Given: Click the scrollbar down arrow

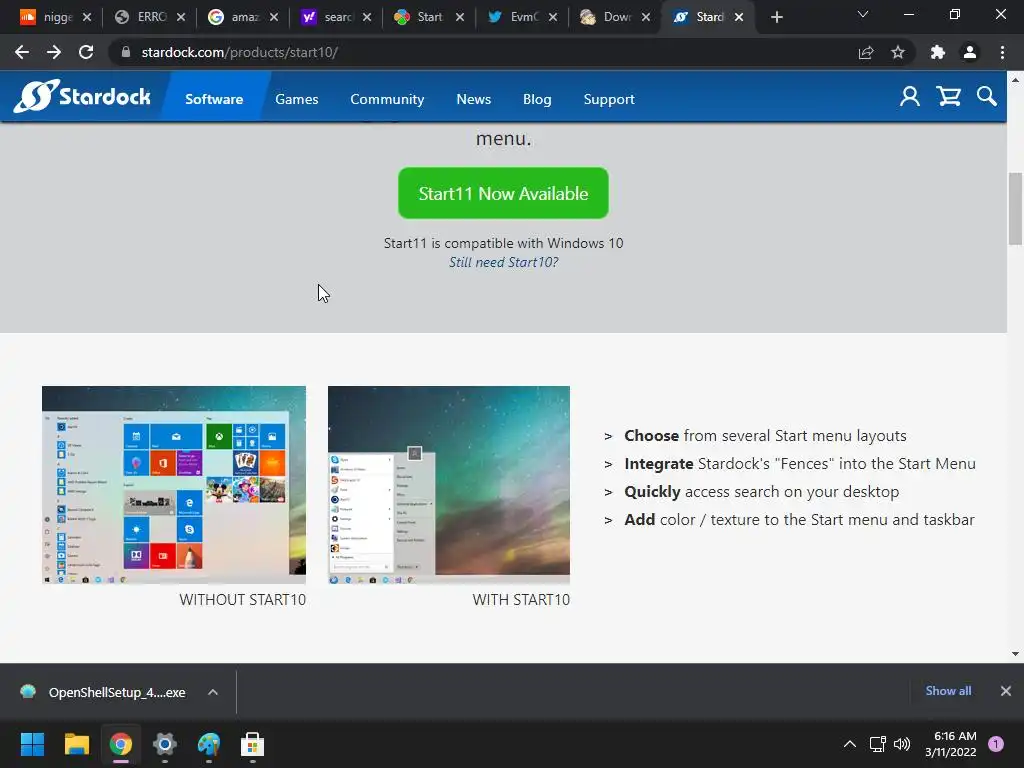Looking at the screenshot, I should [x=1015, y=654].
